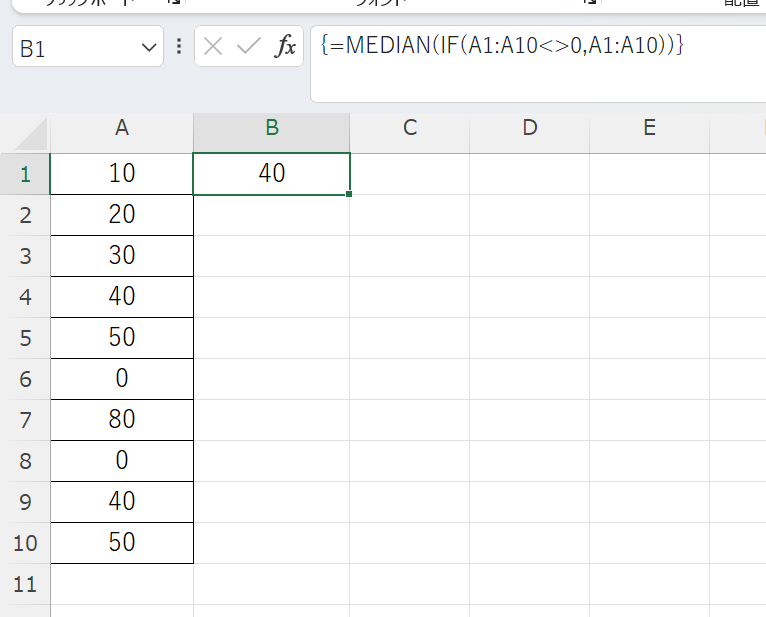
Task: Select the row 11 header
Action: tap(25, 584)
